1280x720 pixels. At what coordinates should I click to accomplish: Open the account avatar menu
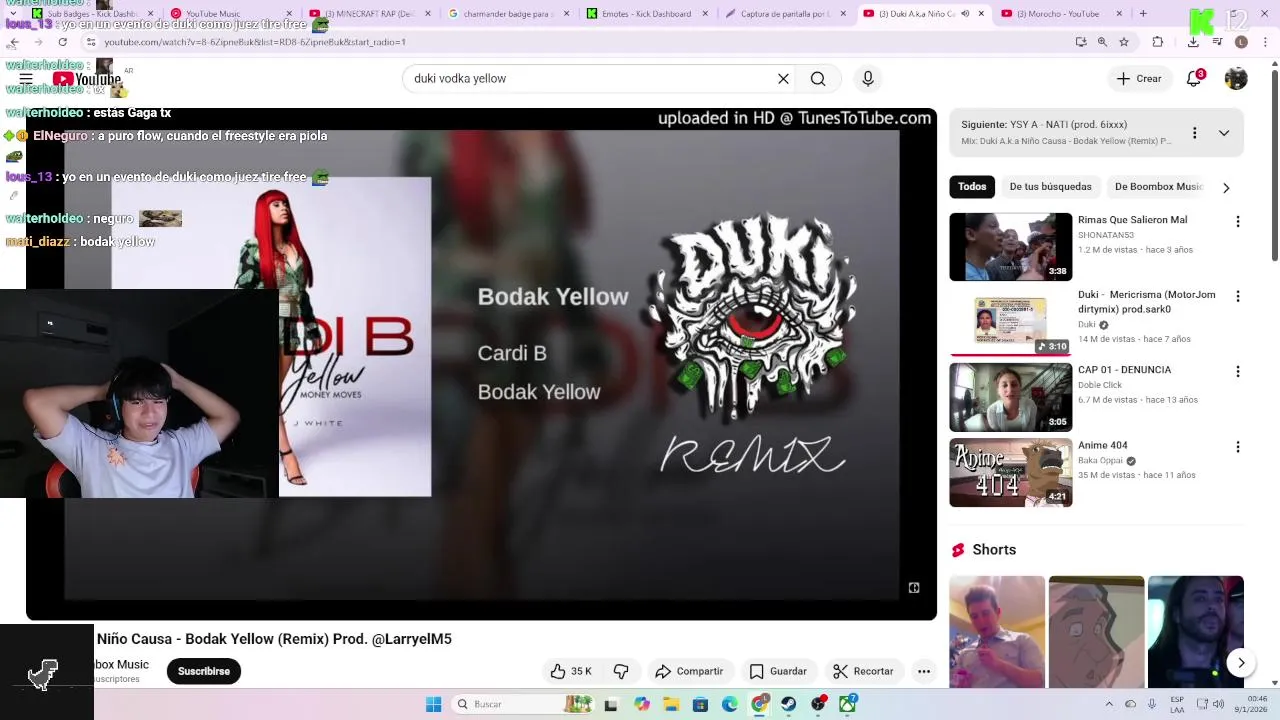[1236, 79]
